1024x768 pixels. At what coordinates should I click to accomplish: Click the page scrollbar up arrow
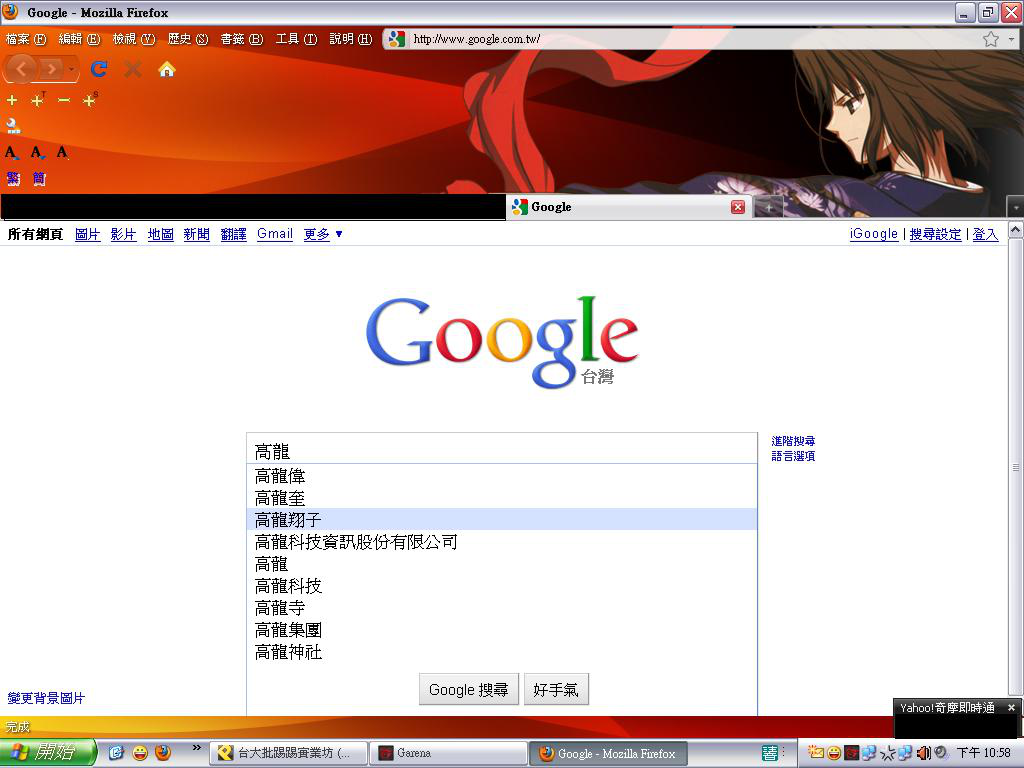(1016, 230)
